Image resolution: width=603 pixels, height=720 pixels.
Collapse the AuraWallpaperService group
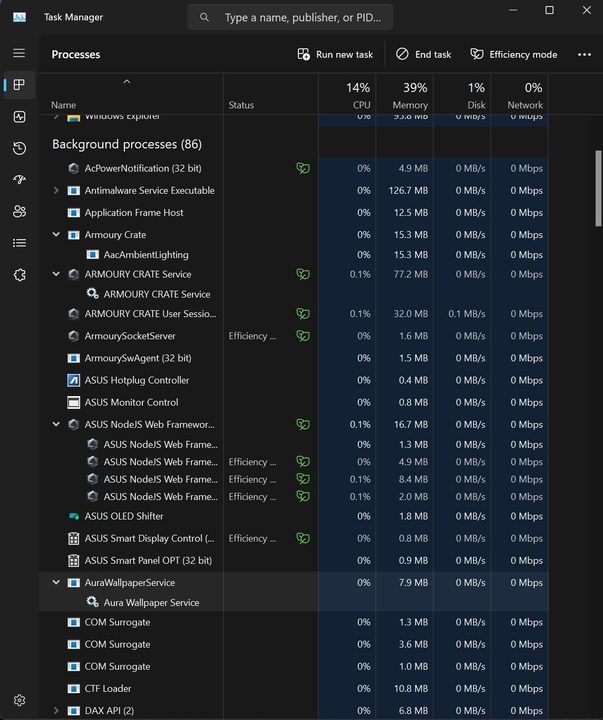click(x=56, y=582)
